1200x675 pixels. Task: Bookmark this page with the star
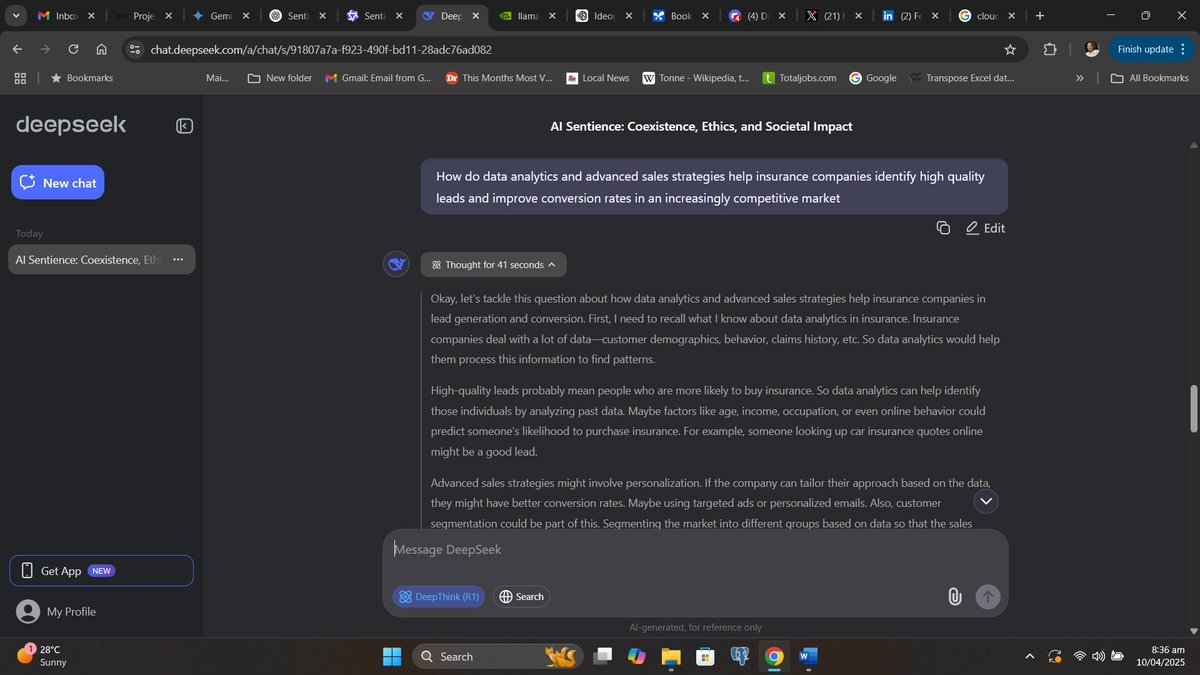1010,49
